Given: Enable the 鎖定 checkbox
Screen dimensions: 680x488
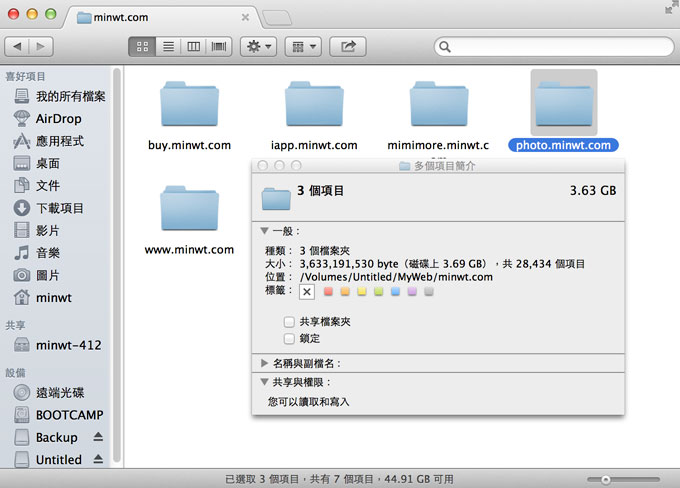Looking at the screenshot, I should pyautogui.click(x=289, y=338).
